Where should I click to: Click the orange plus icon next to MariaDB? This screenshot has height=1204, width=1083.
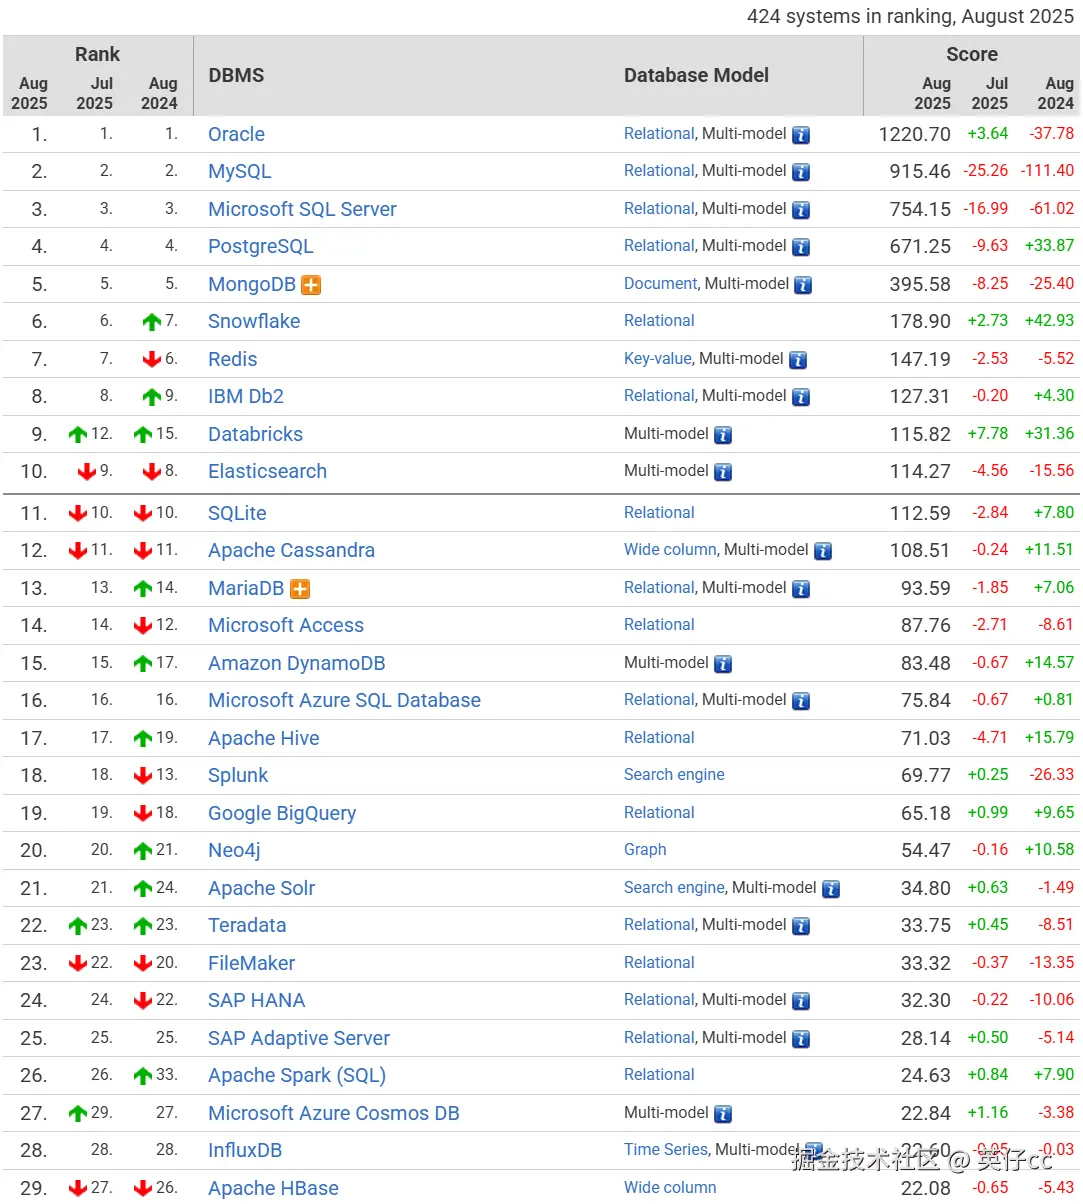coord(300,589)
